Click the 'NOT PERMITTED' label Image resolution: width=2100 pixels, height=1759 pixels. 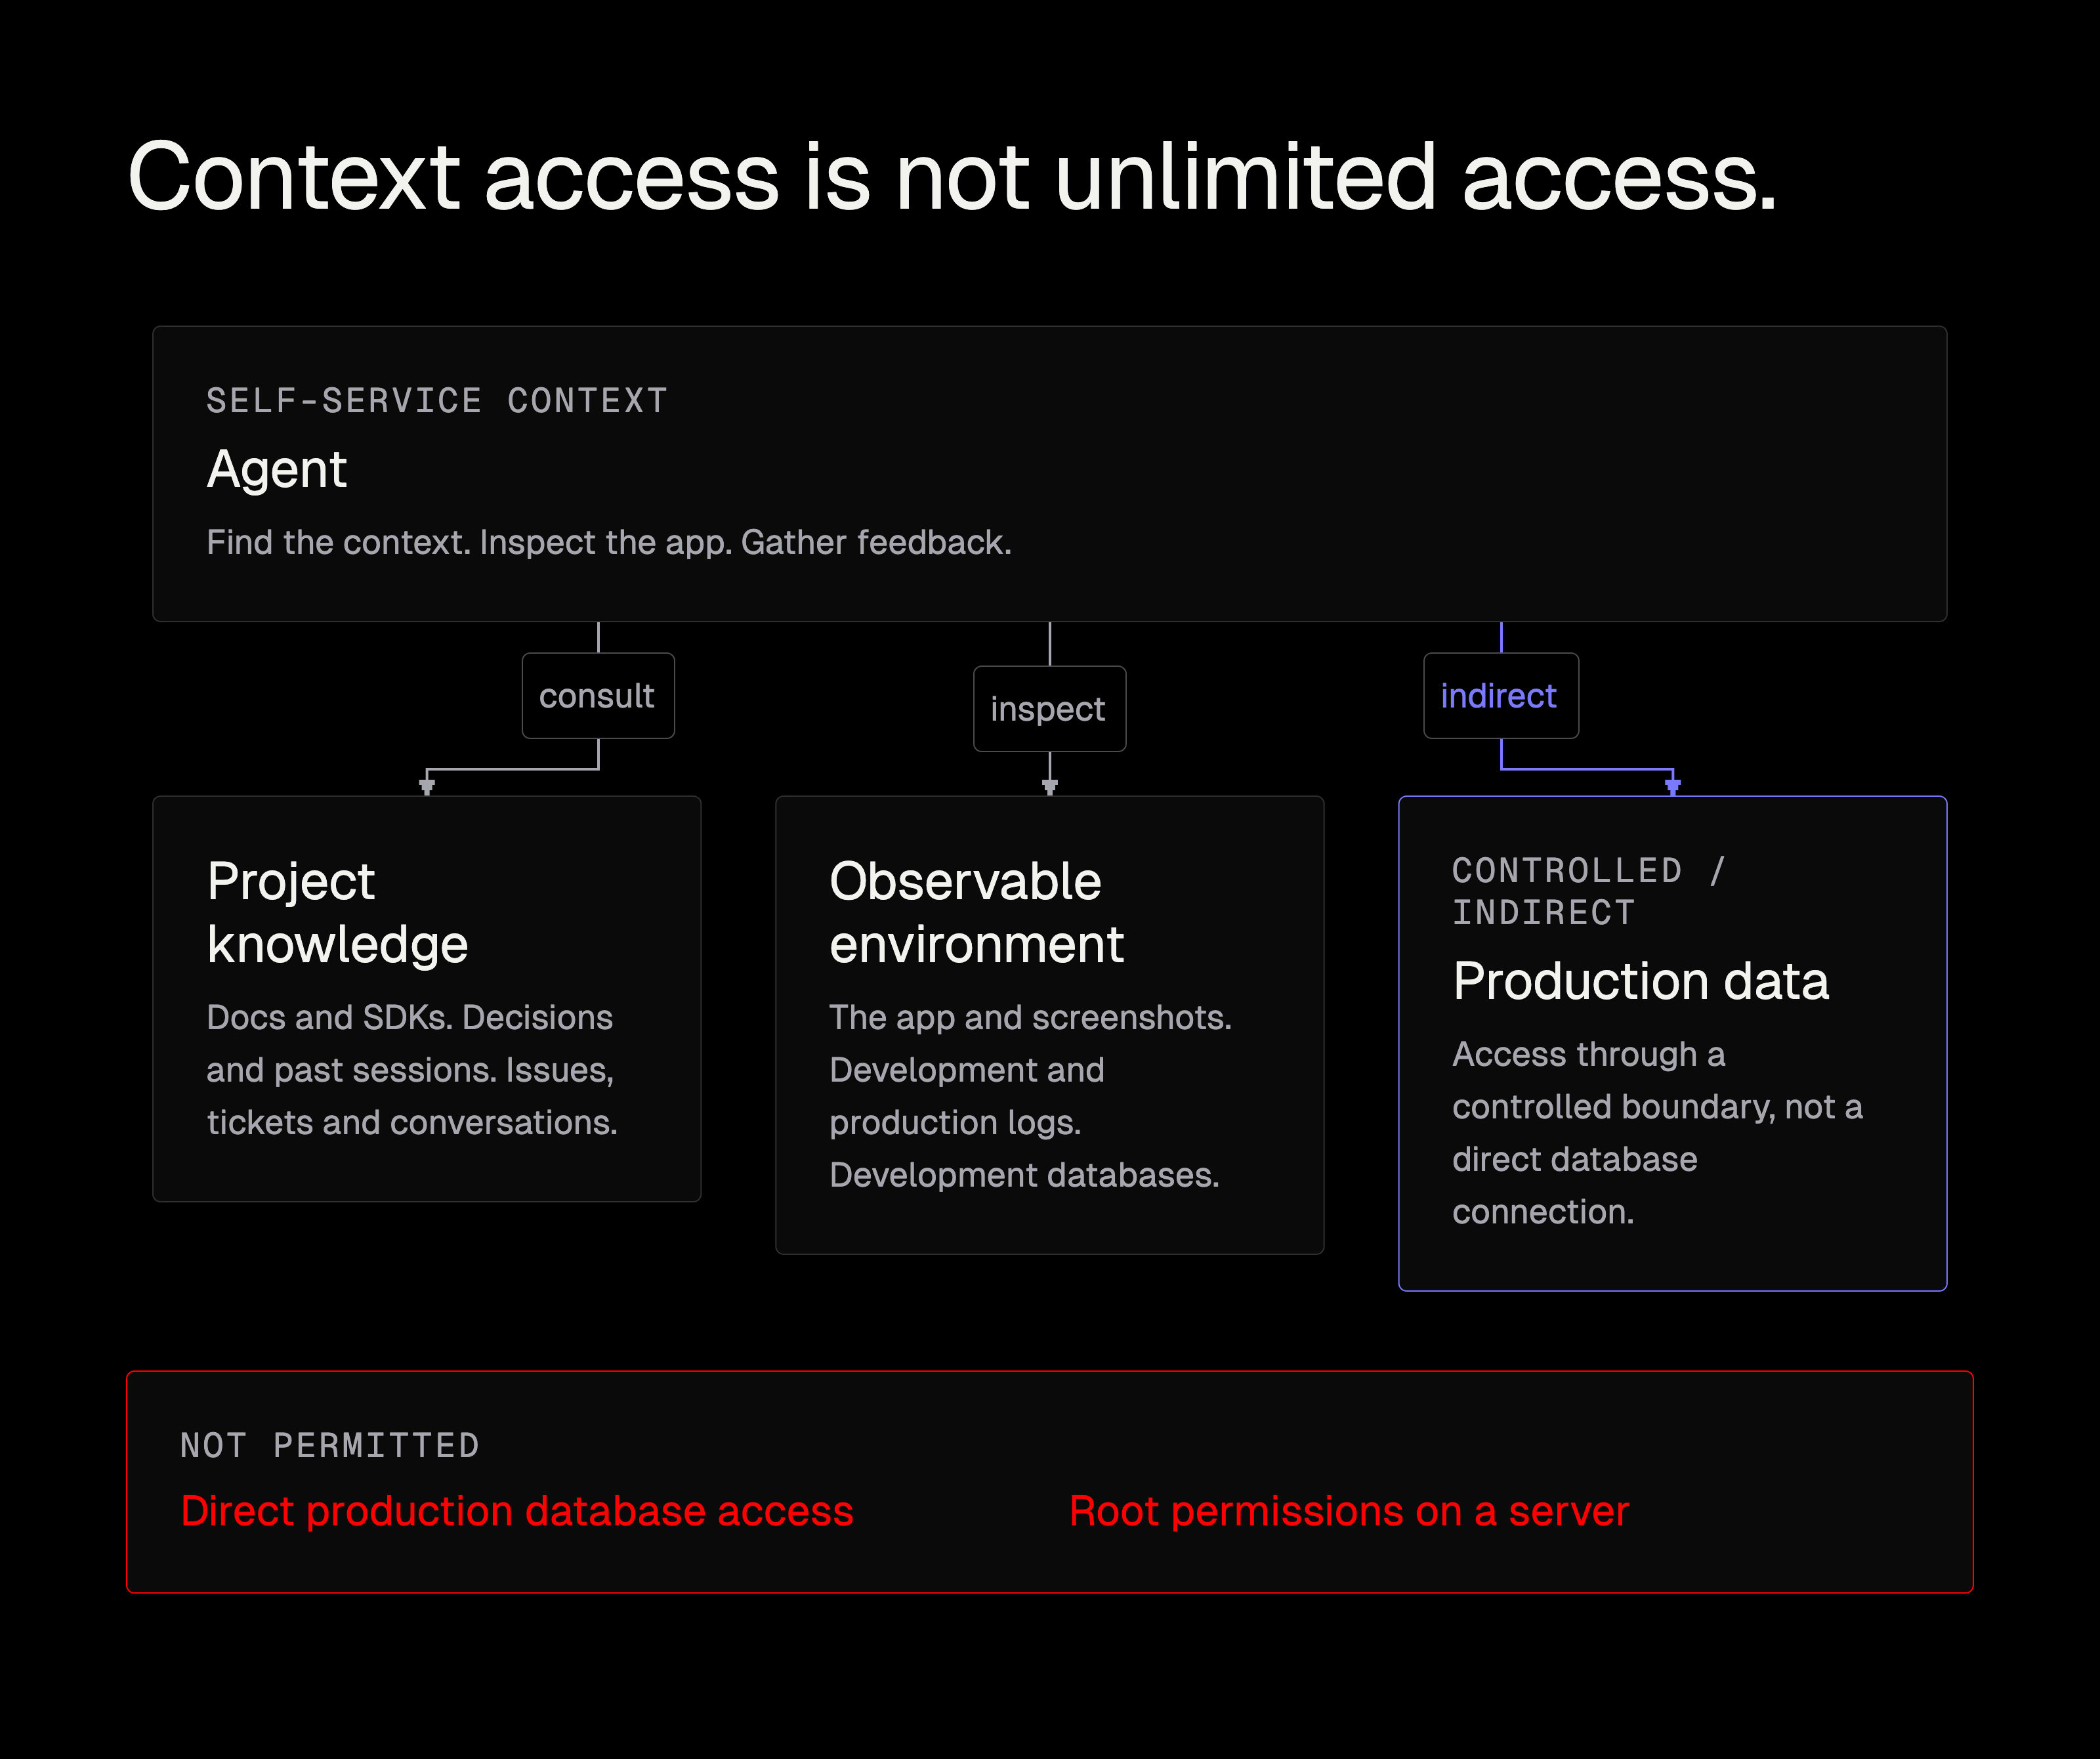(330, 1446)
